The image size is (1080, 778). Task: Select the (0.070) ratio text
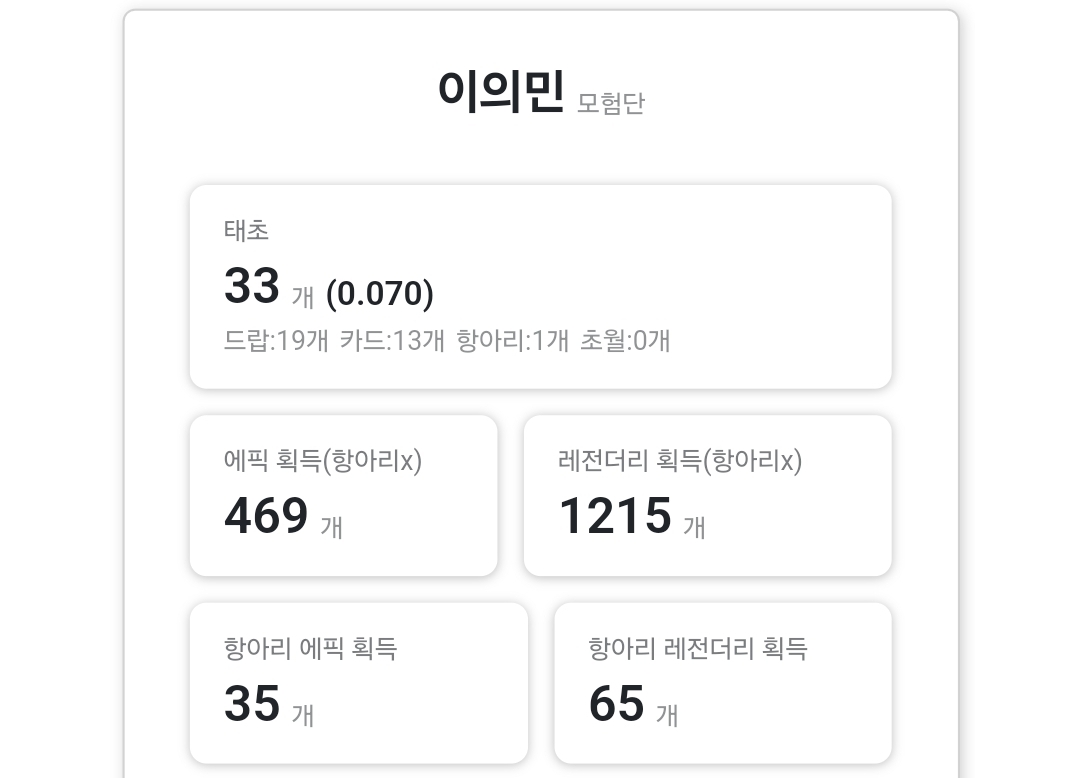[380, 294]
